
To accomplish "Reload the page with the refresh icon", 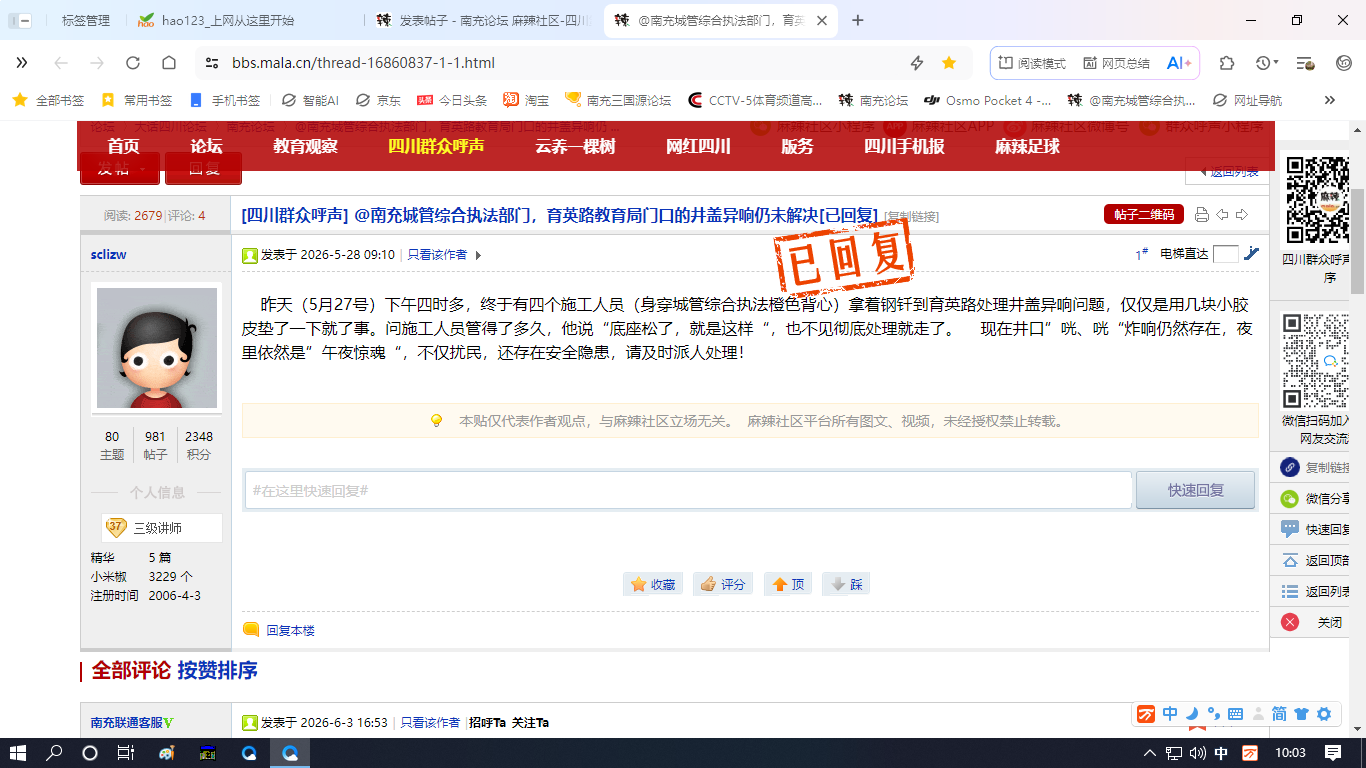I will tap(132, 63).
